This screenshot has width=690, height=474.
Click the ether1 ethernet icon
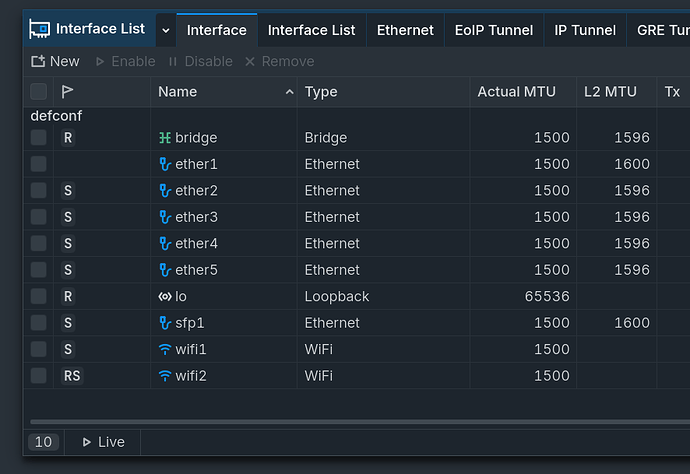tap(165, 164)
